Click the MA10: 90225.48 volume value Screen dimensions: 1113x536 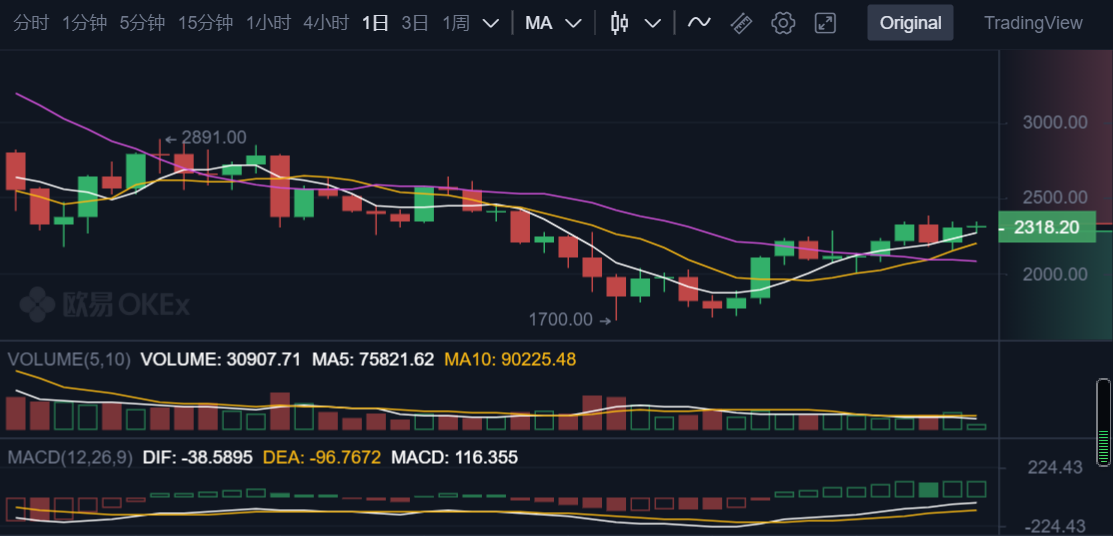click(510, 360)
